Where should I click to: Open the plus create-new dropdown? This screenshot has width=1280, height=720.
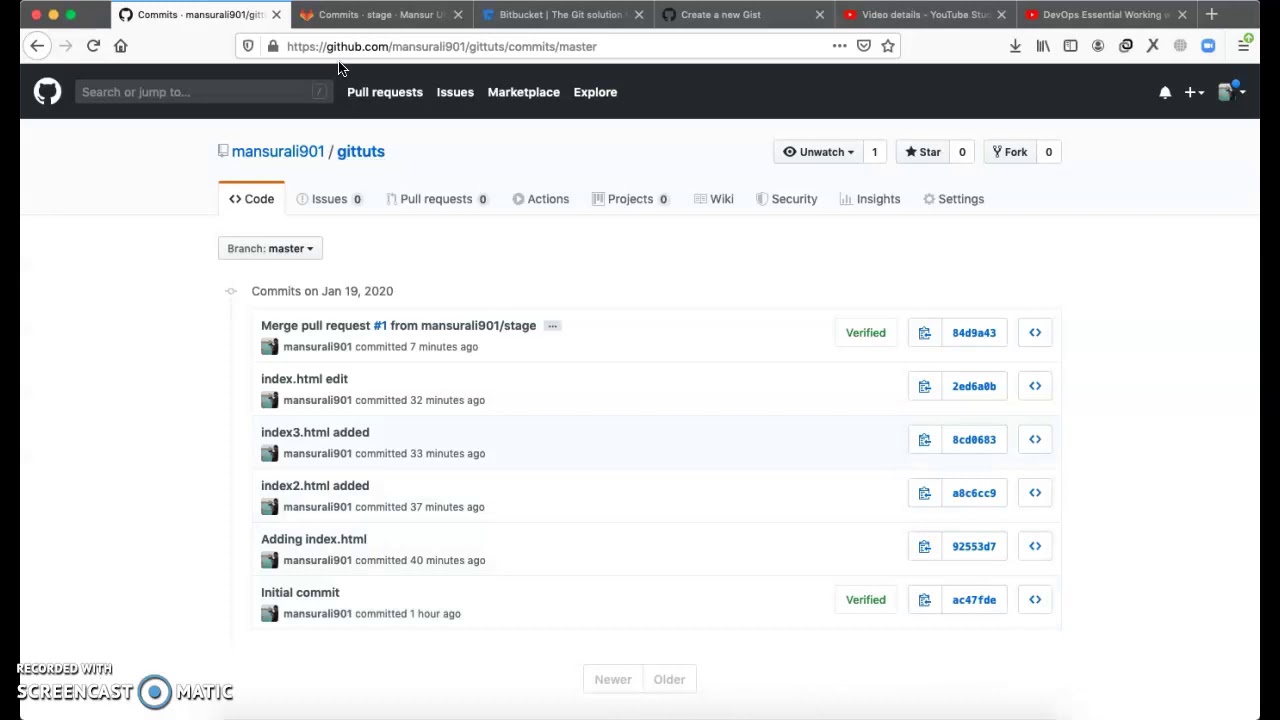[1194, 92]
